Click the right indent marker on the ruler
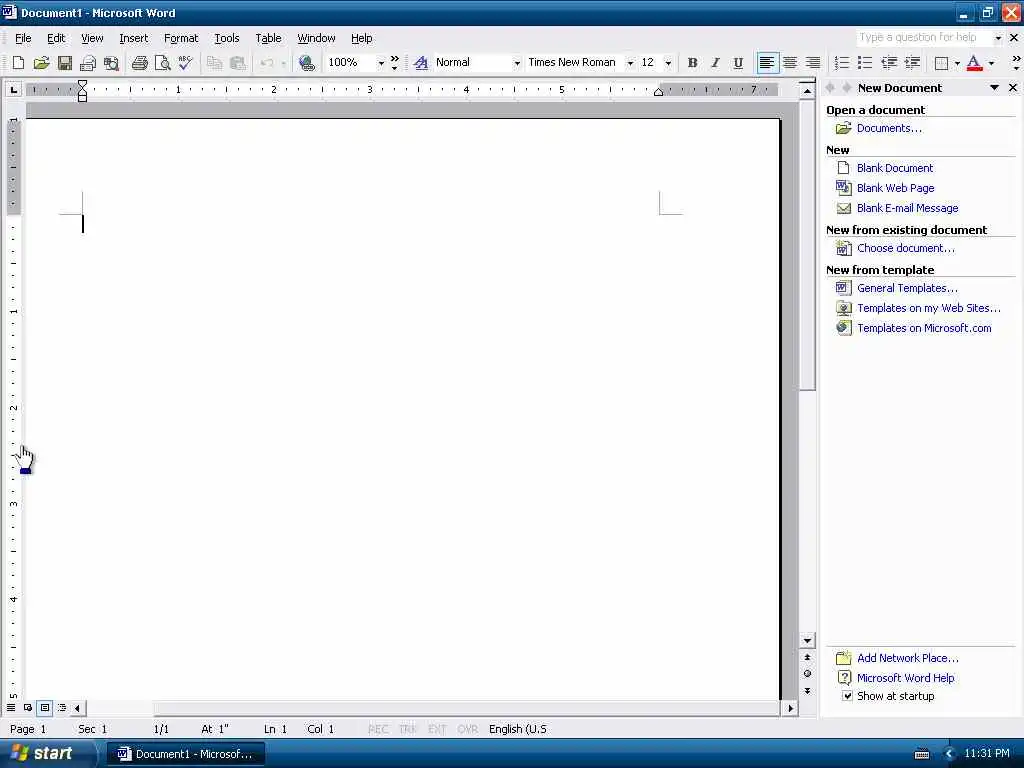 coord(658,92)
